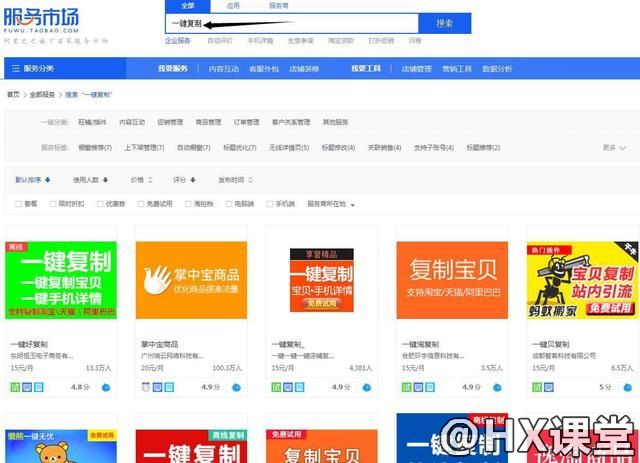Switch to the 服务商 search tab
Image resolution: width=640 pixels, height=463 pixels.
click(279, 6)
